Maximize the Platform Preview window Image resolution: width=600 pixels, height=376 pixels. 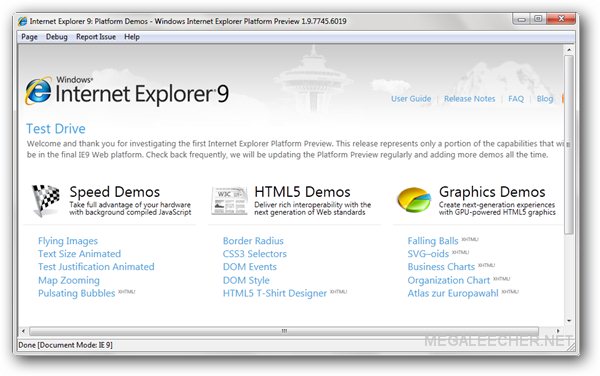point(538,19)
